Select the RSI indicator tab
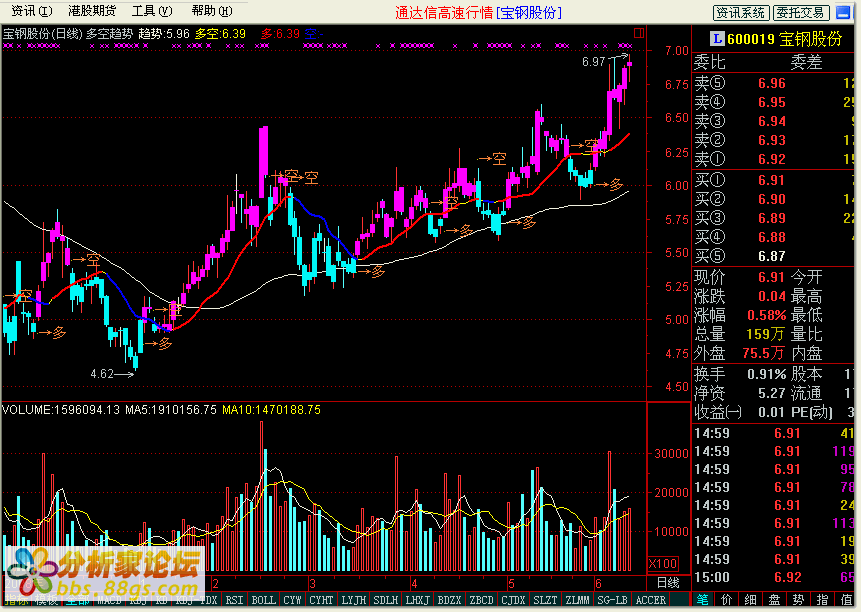 point(234,600)
